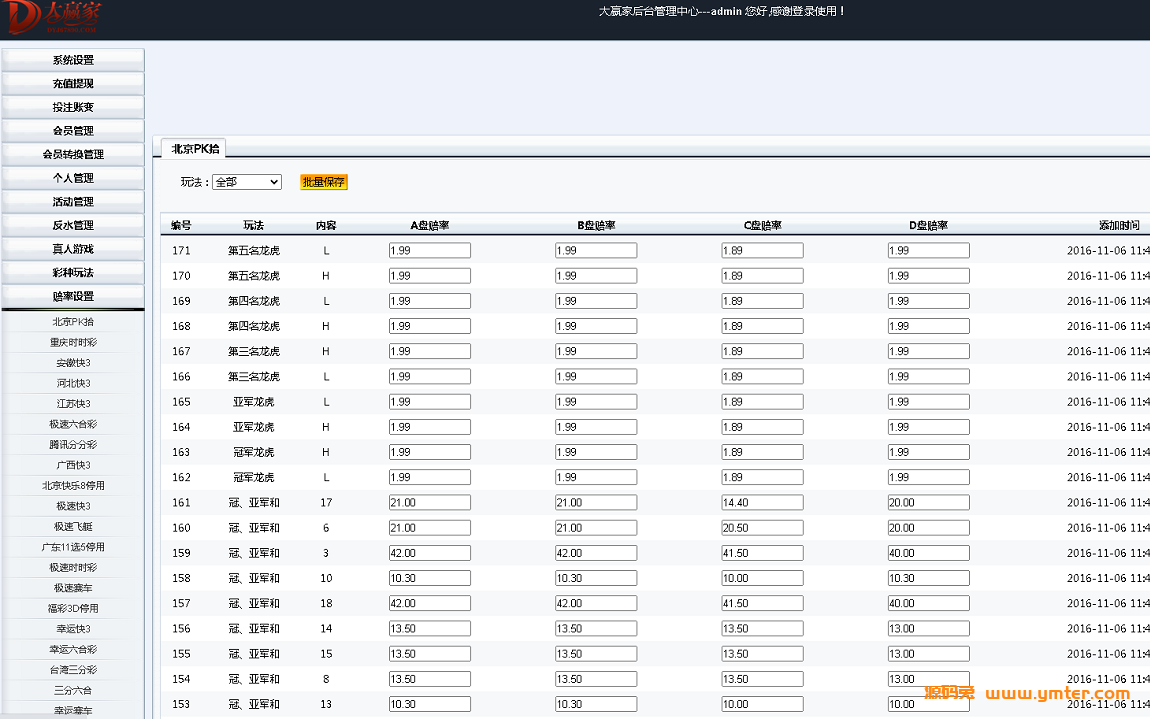This screenshot has width=1150, height=719.
Task: Edit B盘赔率 field for row 155
Action: [x=596, y=654]
